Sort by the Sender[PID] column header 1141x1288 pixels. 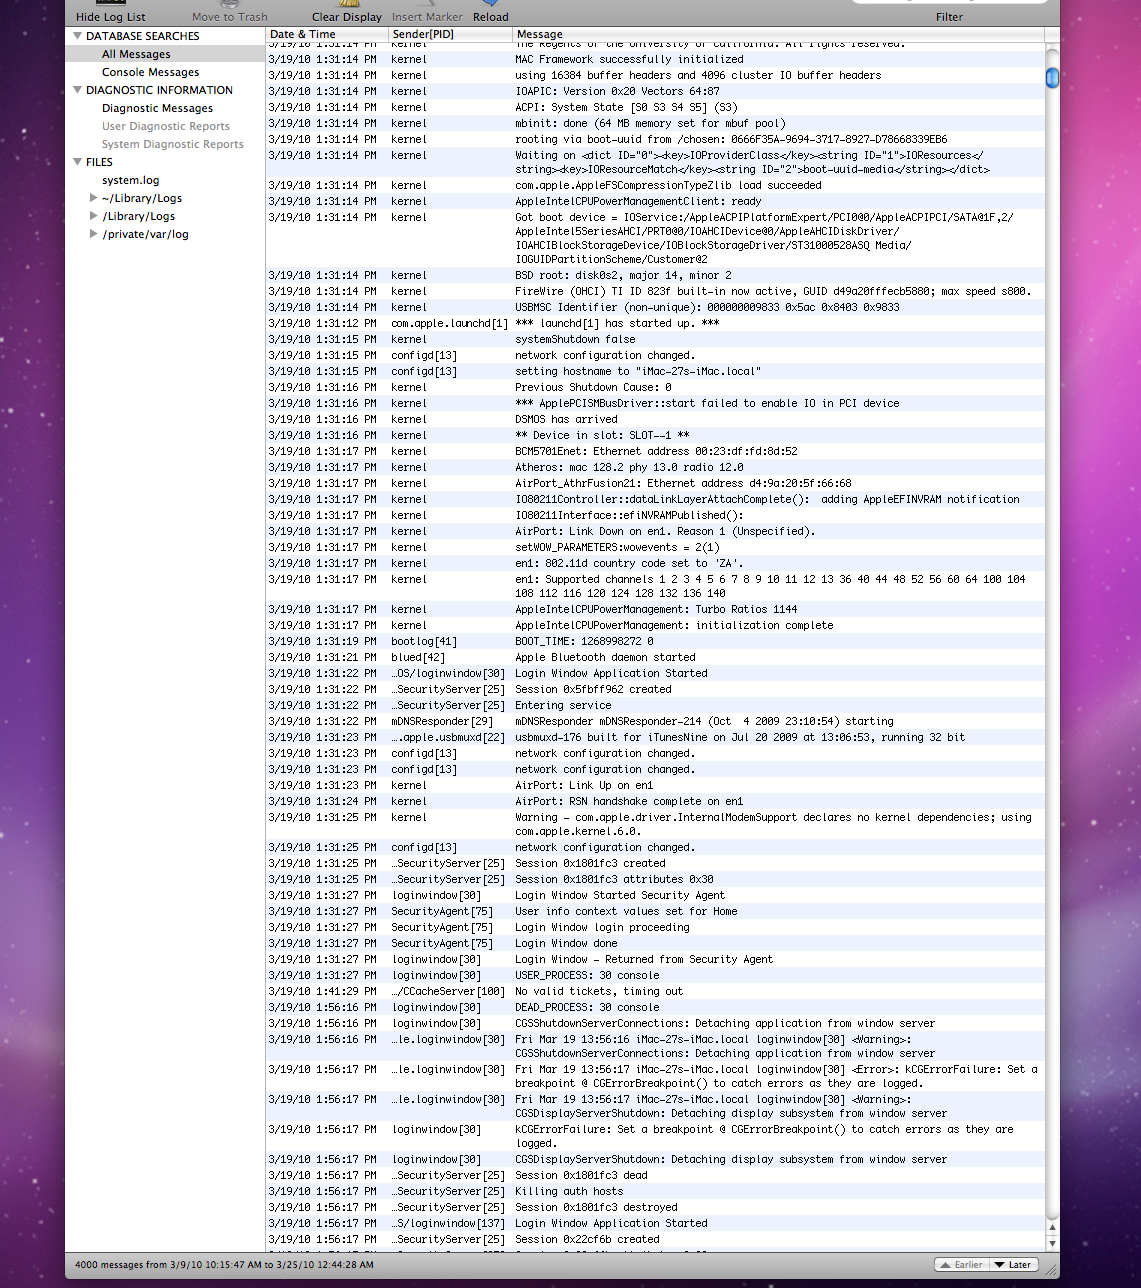click(x=450, y=34)
